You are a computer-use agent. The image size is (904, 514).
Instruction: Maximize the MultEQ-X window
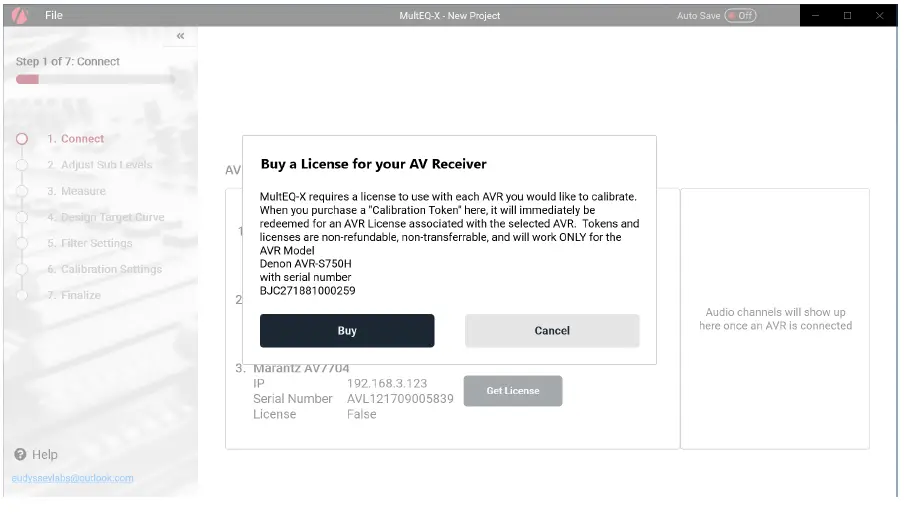pos(848,16)
